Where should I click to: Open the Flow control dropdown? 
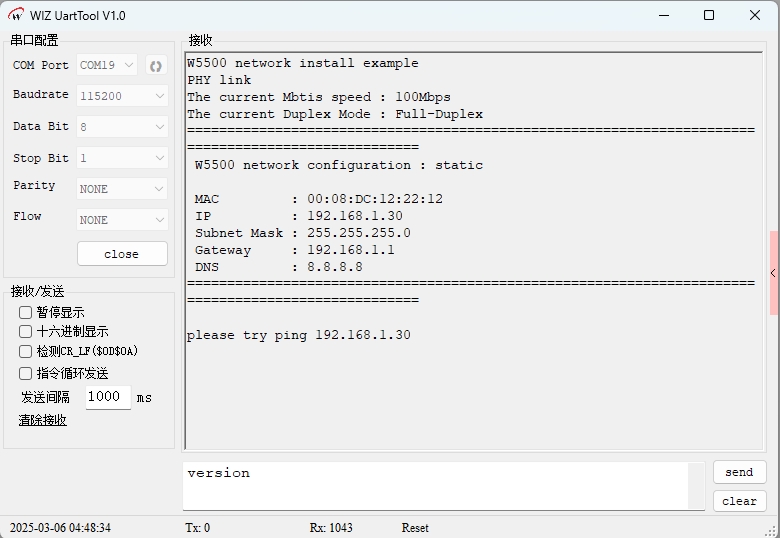tap(122, 220)
